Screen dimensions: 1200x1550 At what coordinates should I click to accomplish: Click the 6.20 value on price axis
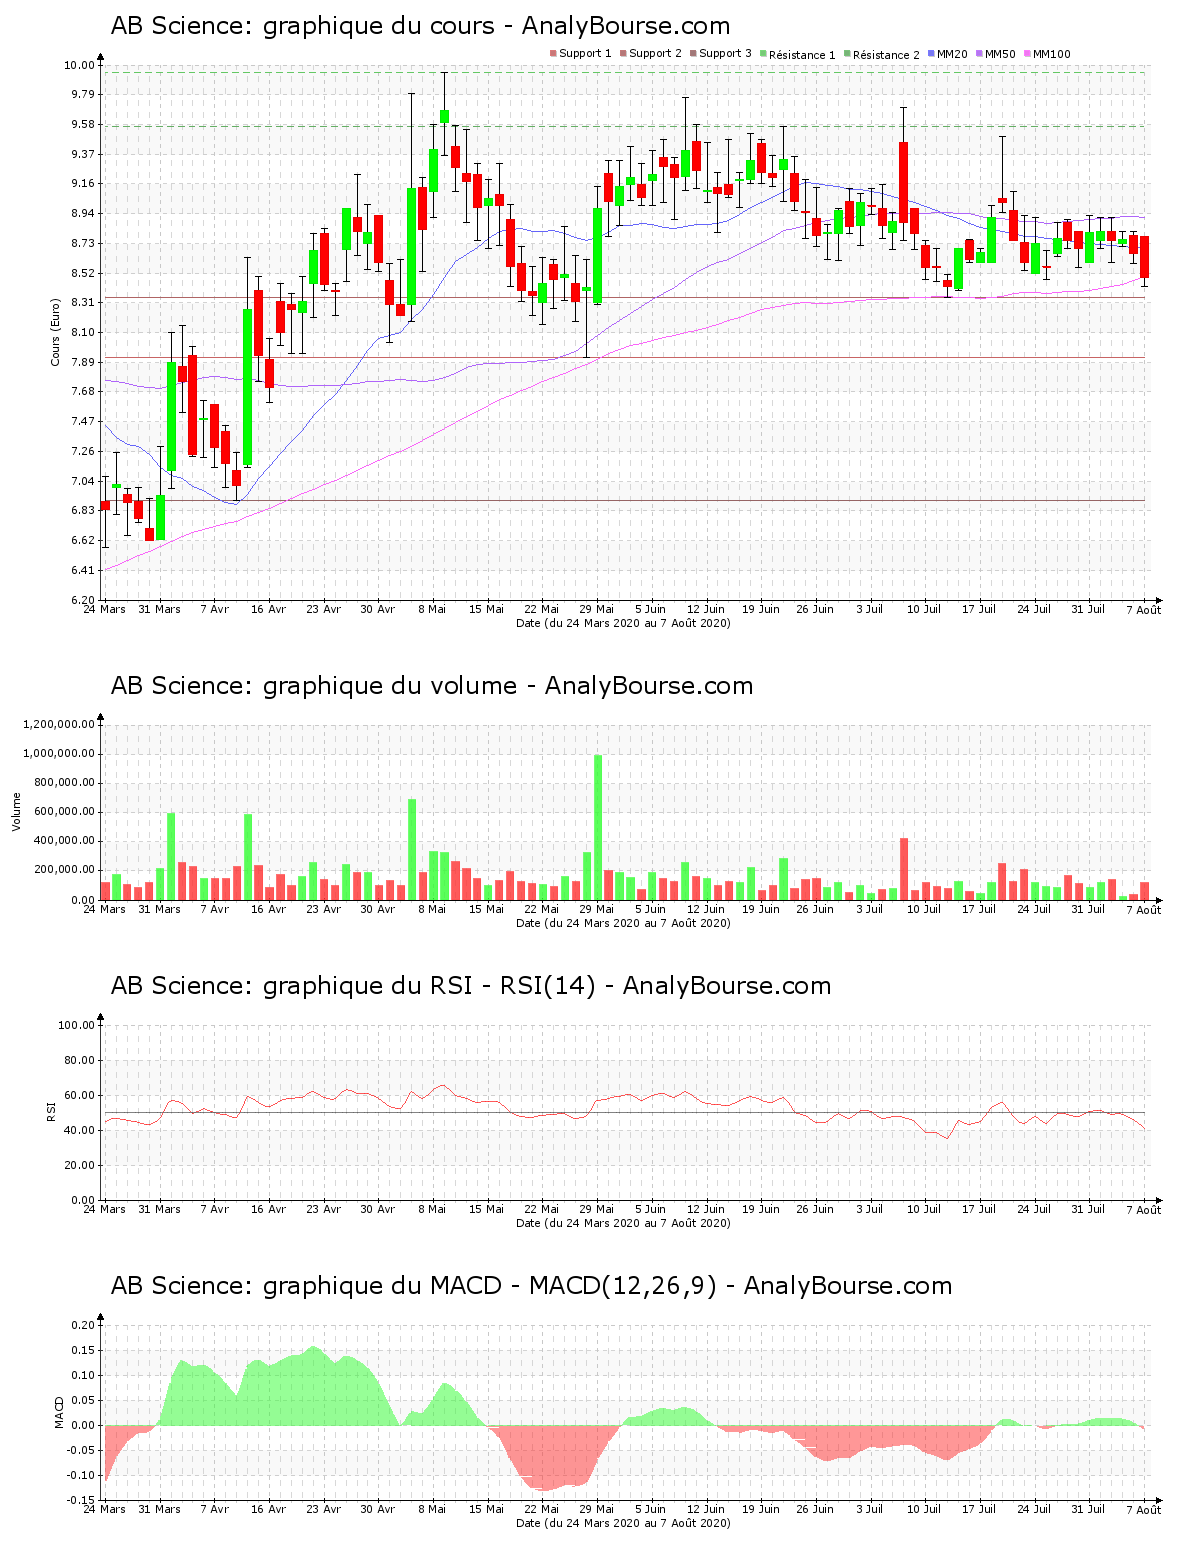click(81, 600)
